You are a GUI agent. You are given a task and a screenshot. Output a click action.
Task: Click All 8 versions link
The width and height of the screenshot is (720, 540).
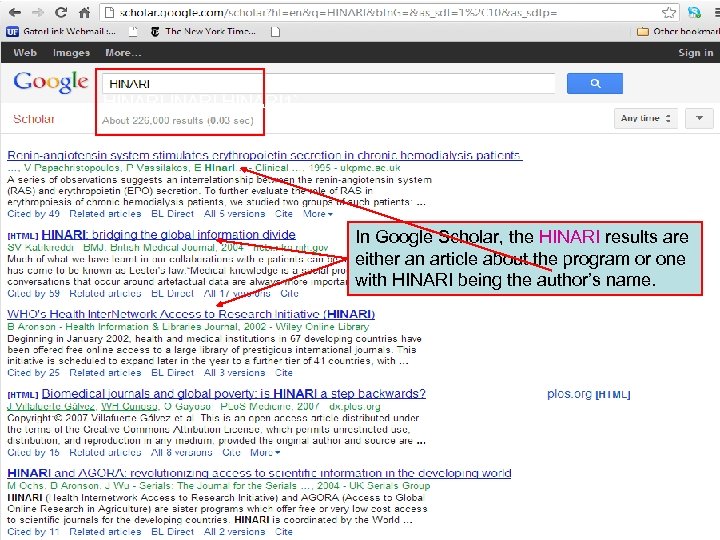tap(181, 452)
